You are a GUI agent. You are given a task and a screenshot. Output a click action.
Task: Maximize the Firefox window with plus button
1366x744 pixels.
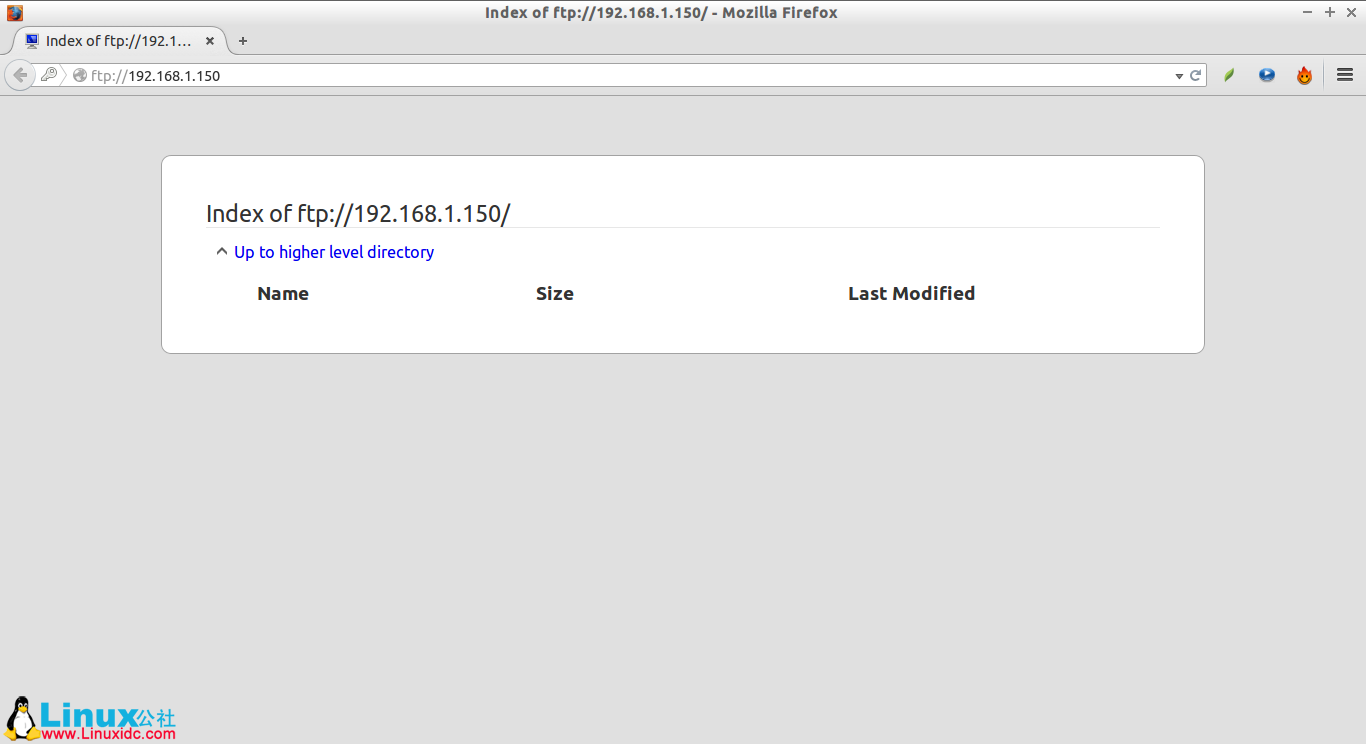coord(1329,12)
